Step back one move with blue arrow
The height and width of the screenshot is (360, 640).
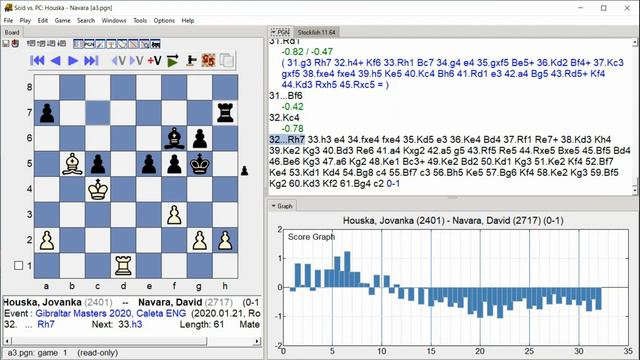coord(56,60)
